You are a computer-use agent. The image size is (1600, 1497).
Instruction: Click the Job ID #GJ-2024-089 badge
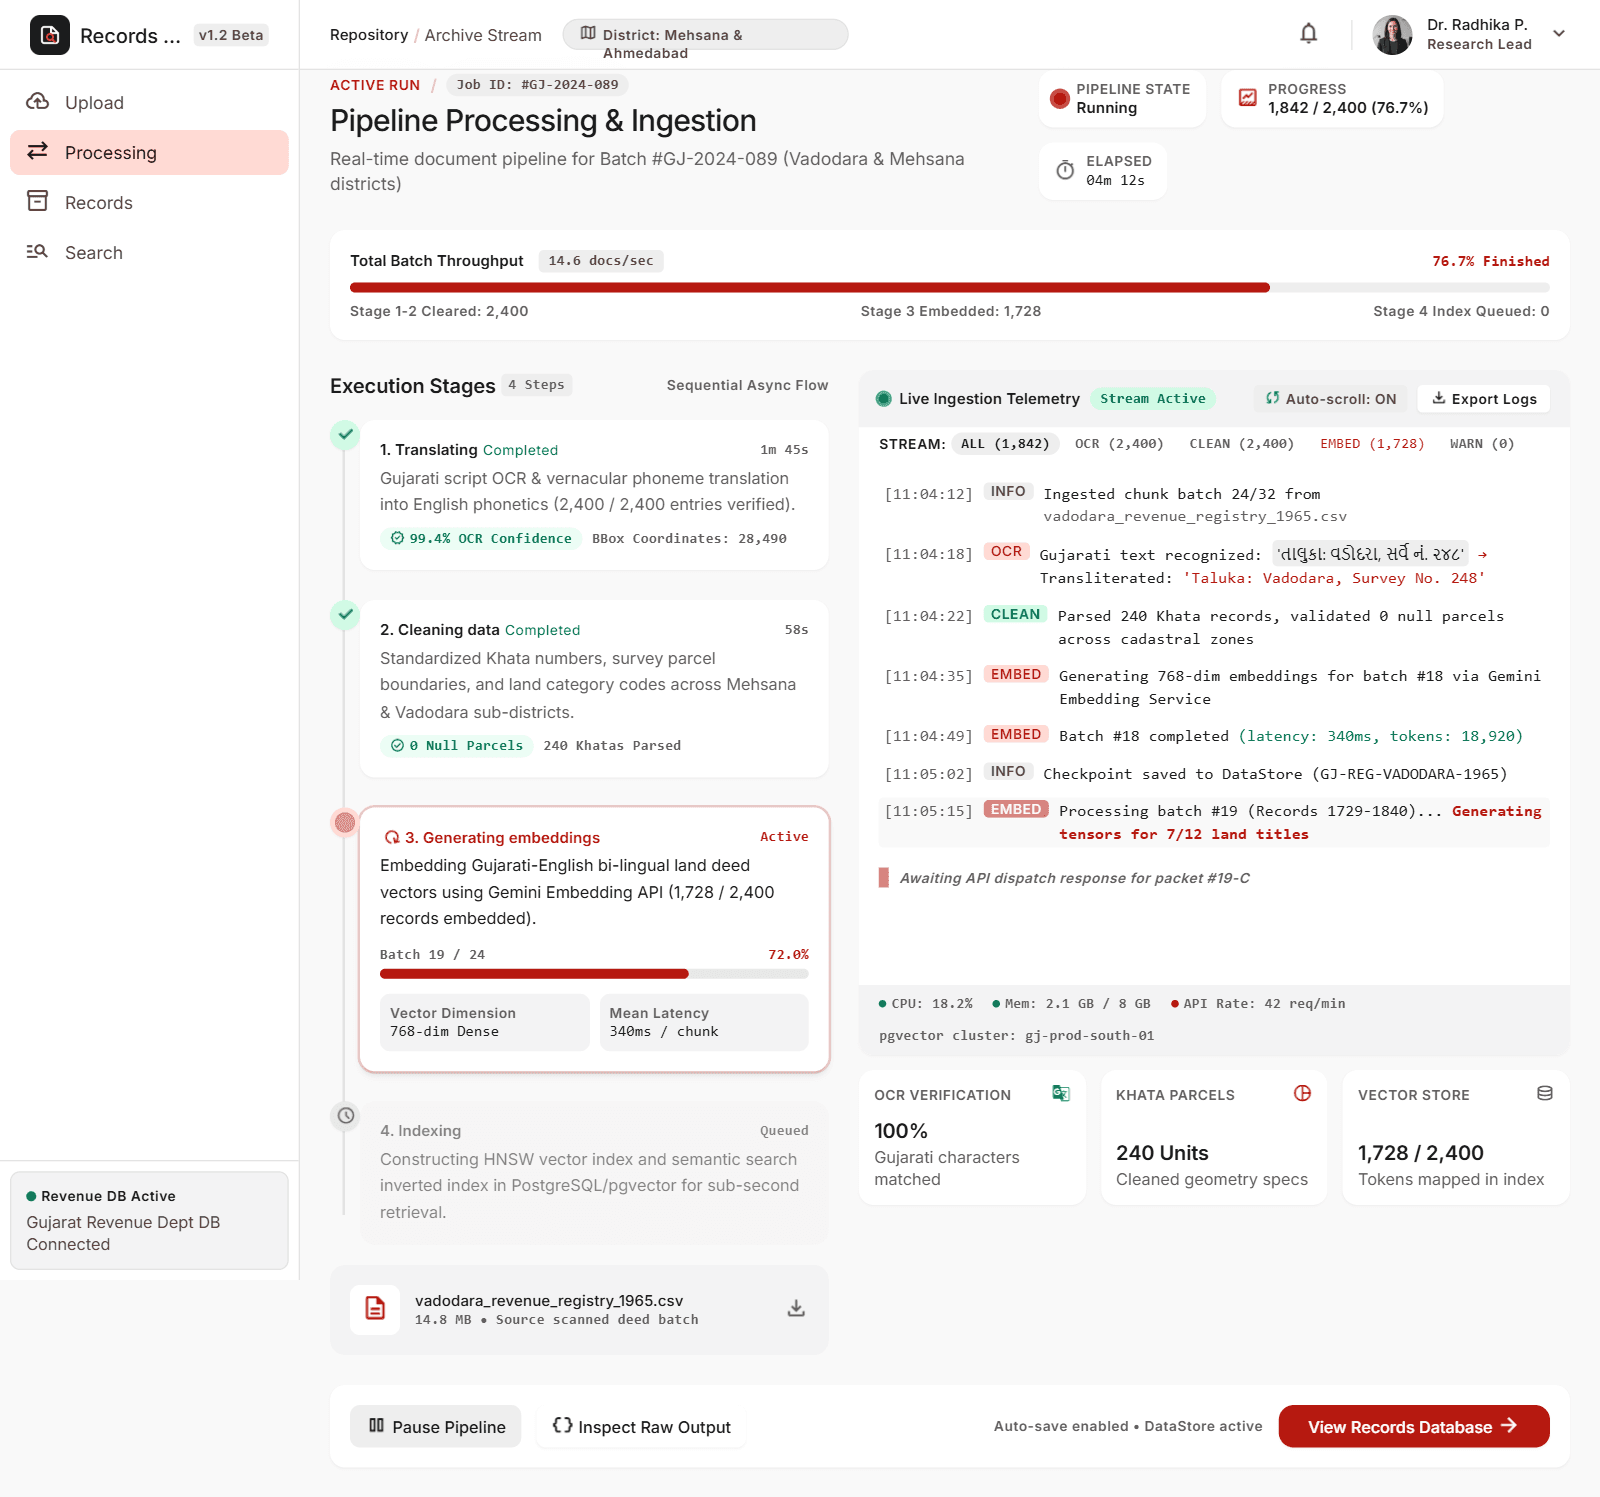coord(537,85)
